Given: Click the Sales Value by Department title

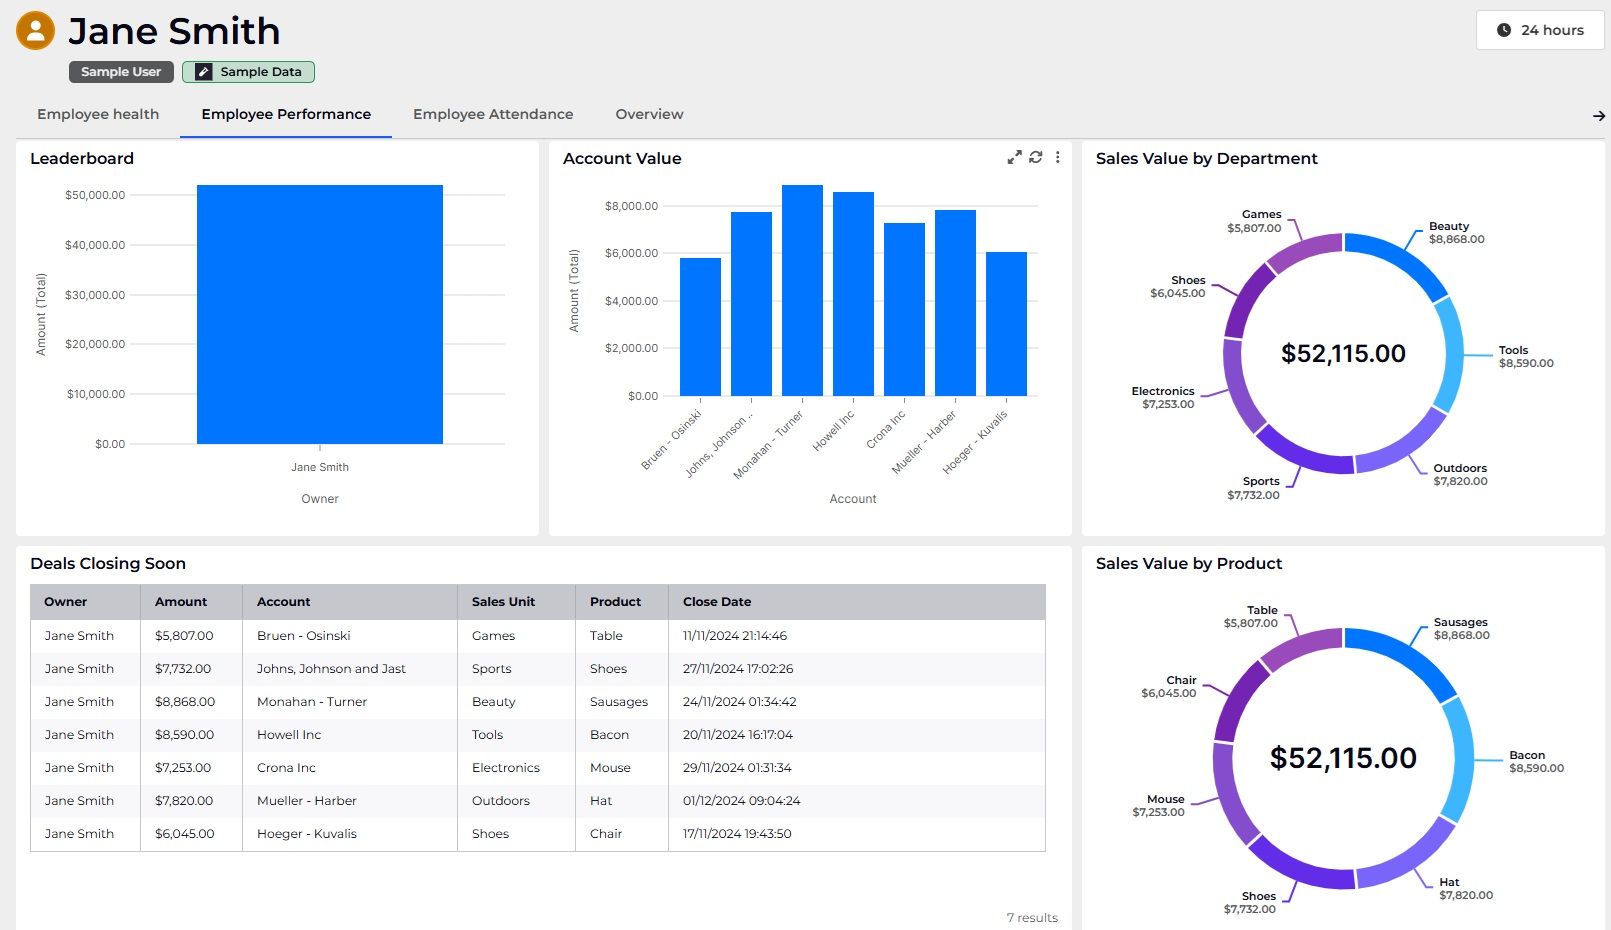Looking at the screenshot, I should click(x=1206, y=158).
